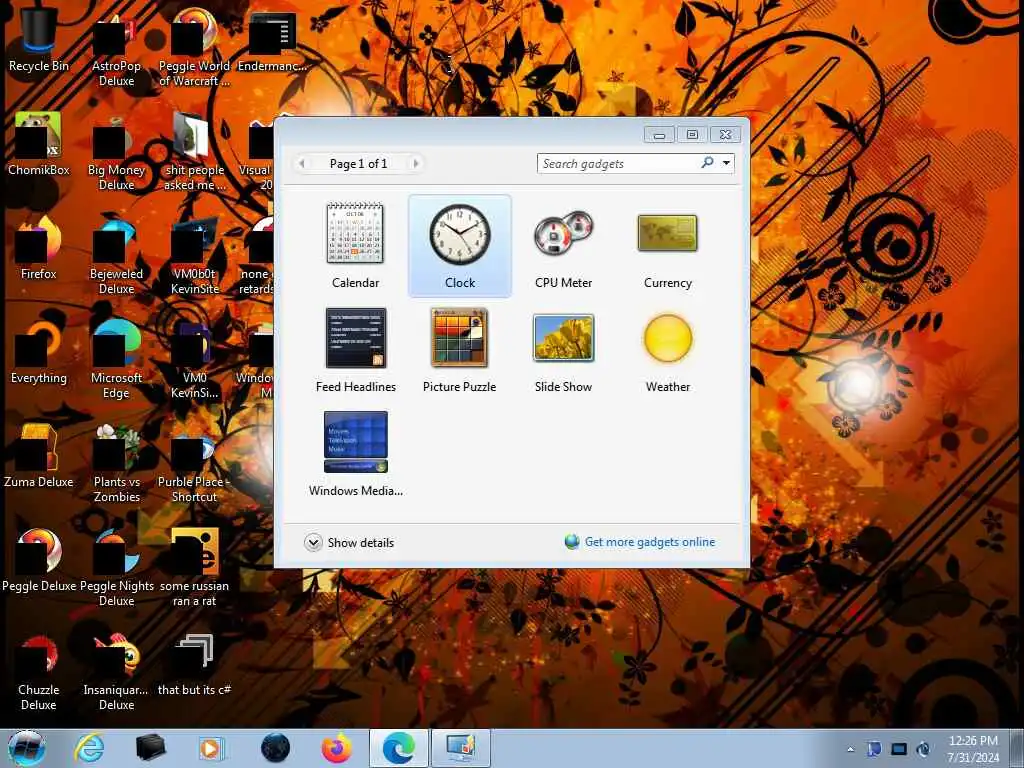Viewport: 1024px width, 768px height.
Task: Select Everything desktop shortcut
Action: [x=39, y=353]
